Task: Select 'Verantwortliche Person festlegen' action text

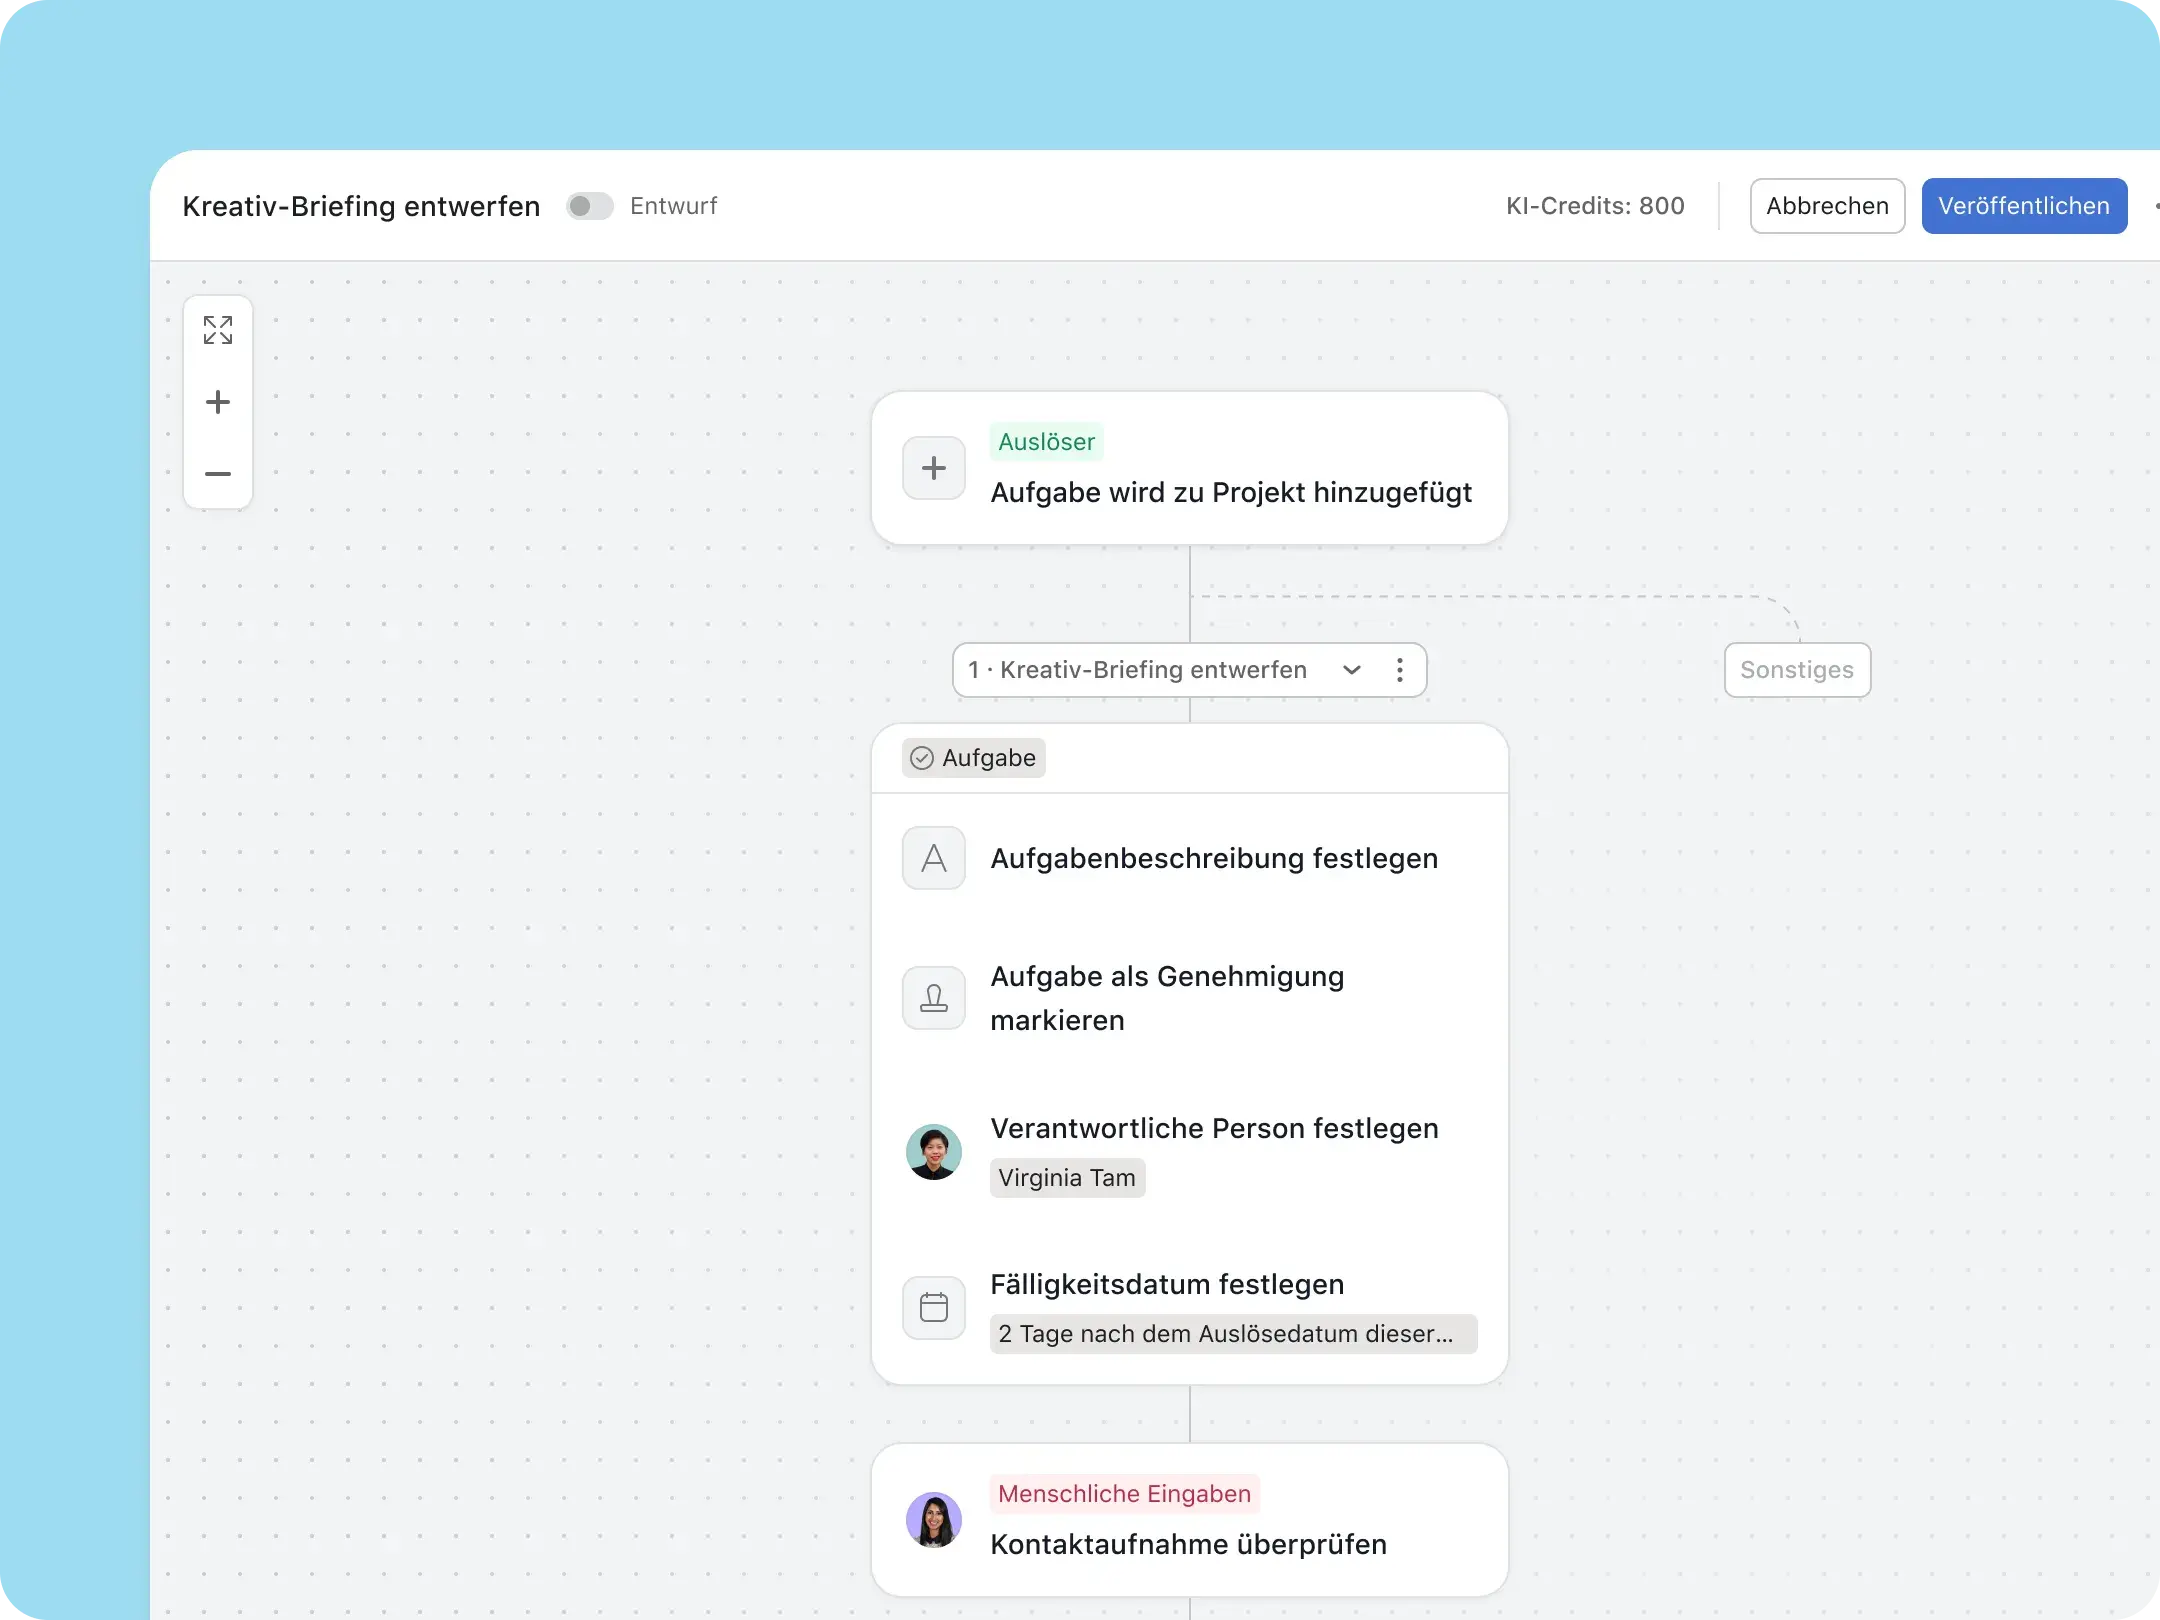Action: [x=1214, y=1129]
